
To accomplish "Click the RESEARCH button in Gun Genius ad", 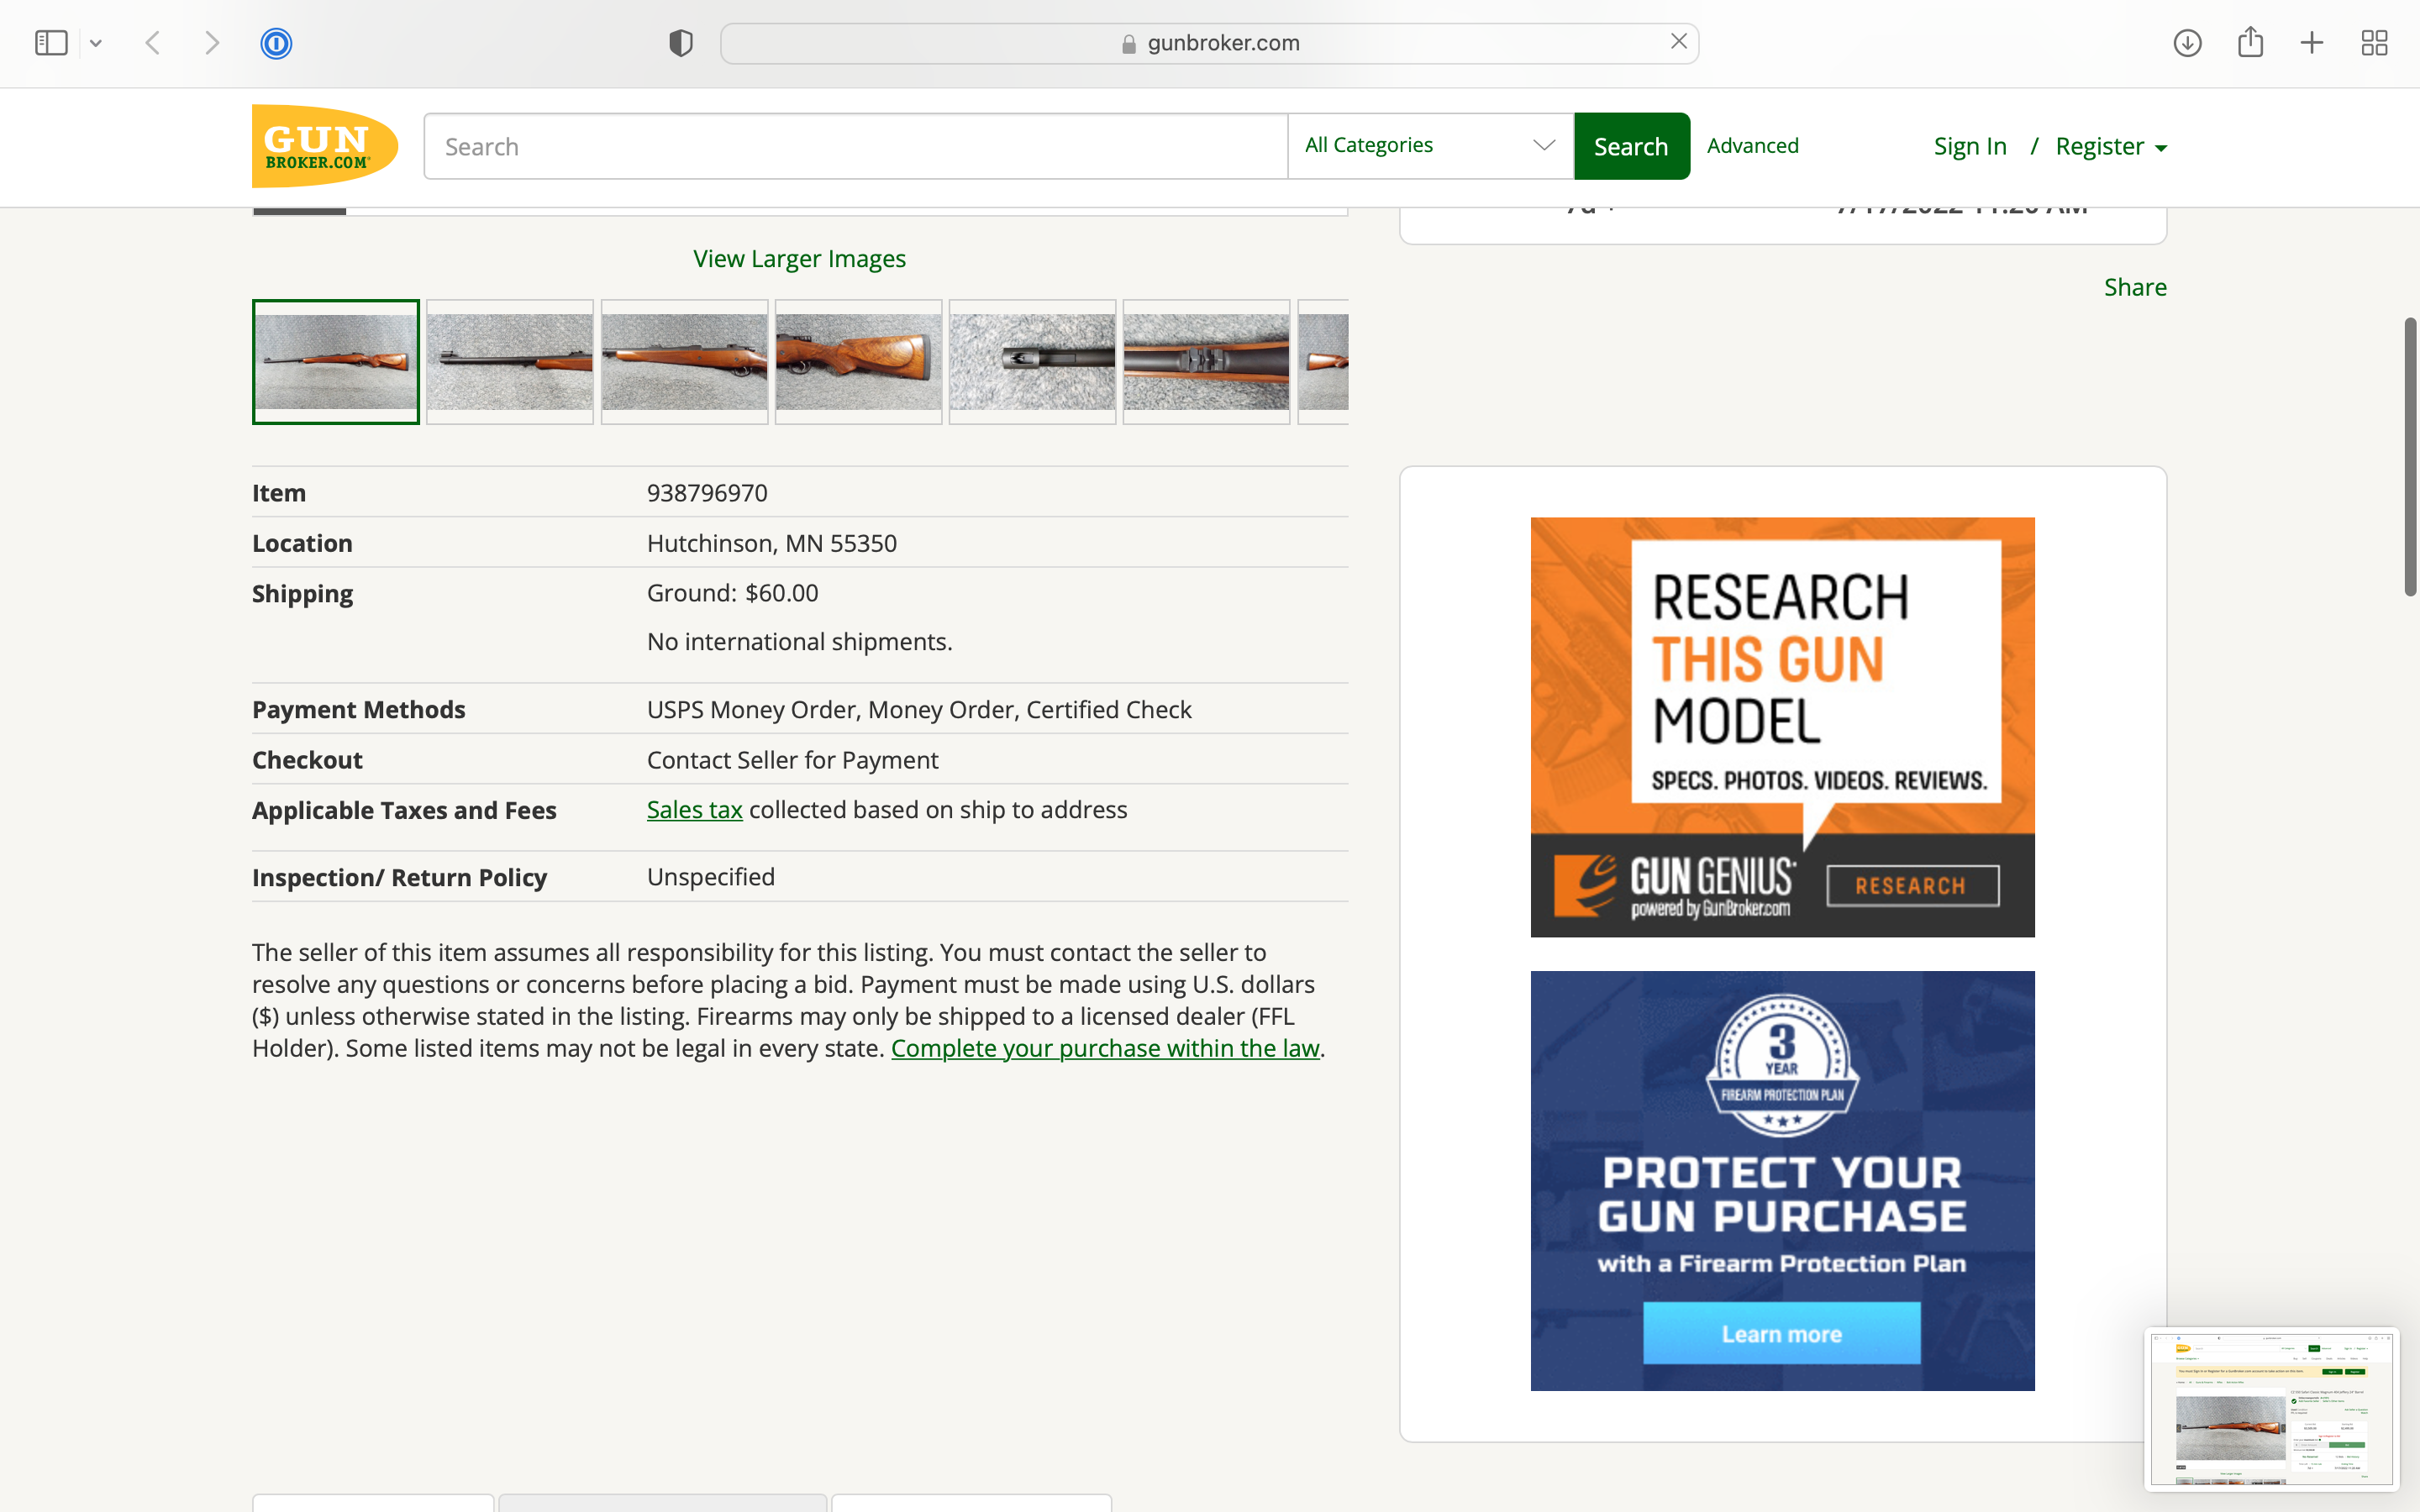I will tap(1912, 886).
